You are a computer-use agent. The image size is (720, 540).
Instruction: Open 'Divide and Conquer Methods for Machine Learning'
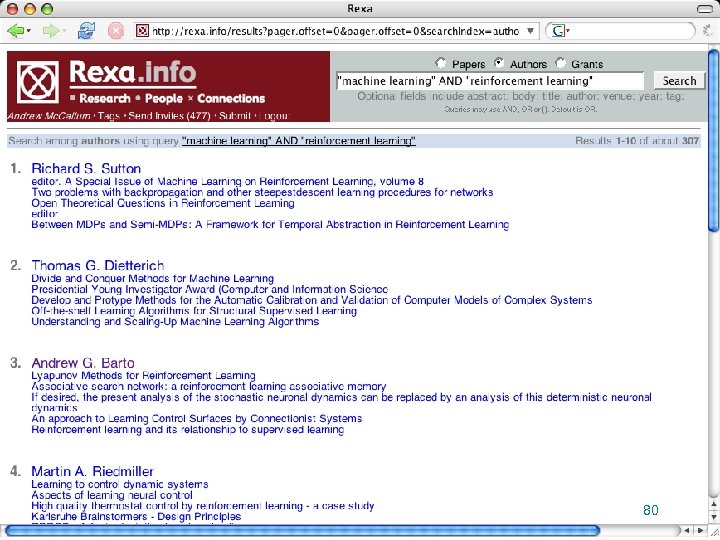(152, 278)
